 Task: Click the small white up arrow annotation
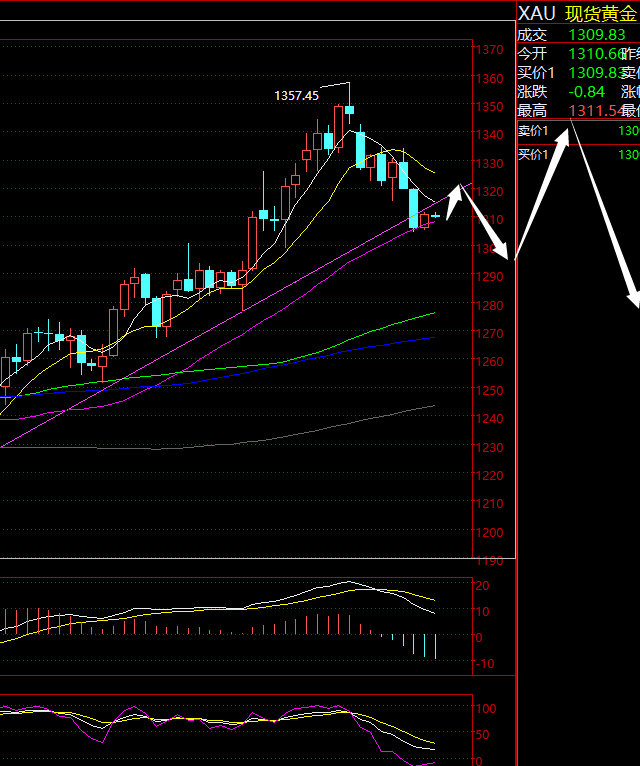454,201
